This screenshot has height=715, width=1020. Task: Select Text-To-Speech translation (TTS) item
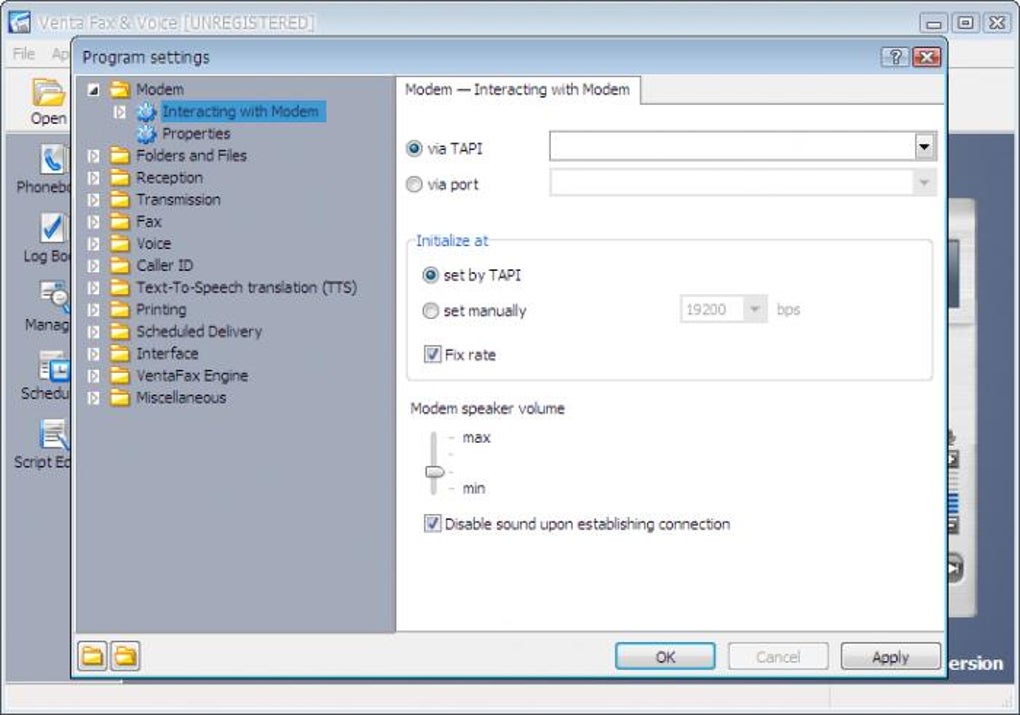coord(247,288)
